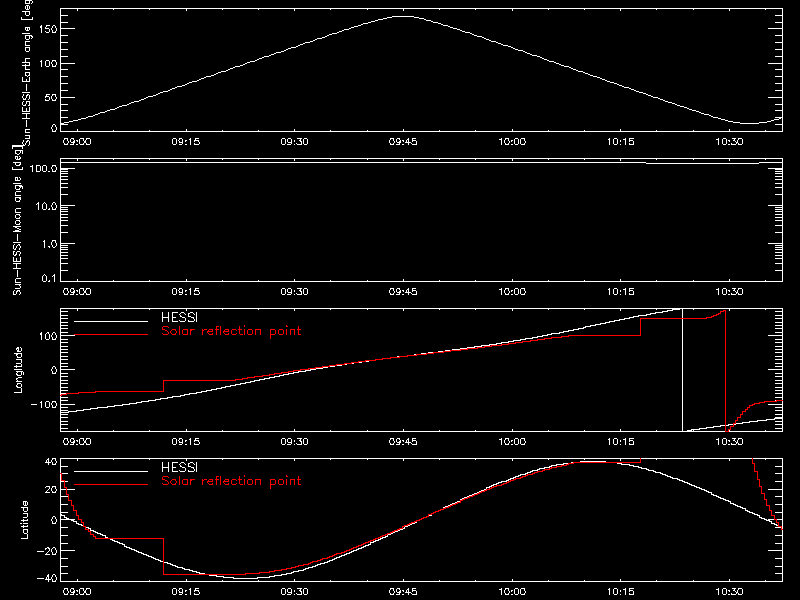800x600 pixels.
Task: Click white HESSI legend line in Longitude plot
Action: click(111, 321)
